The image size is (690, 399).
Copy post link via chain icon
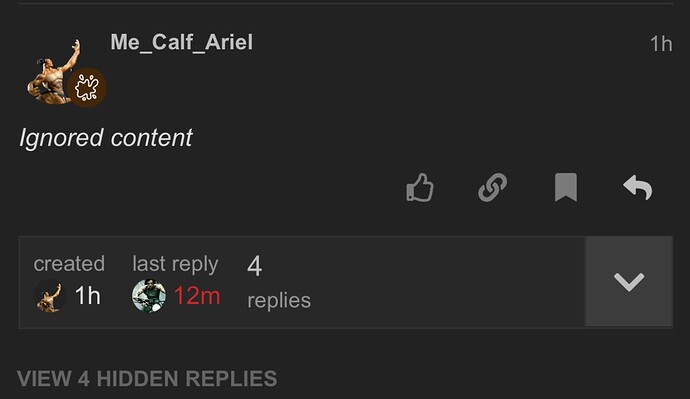coord(492,188)
